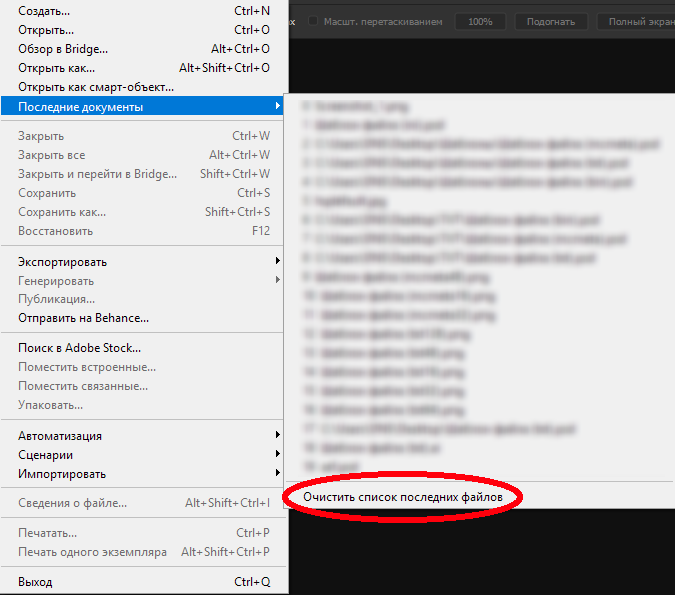Toggle 'Масшт. перетаскиванием' checkbox
The image size is (675, 595).
[313, 21]
